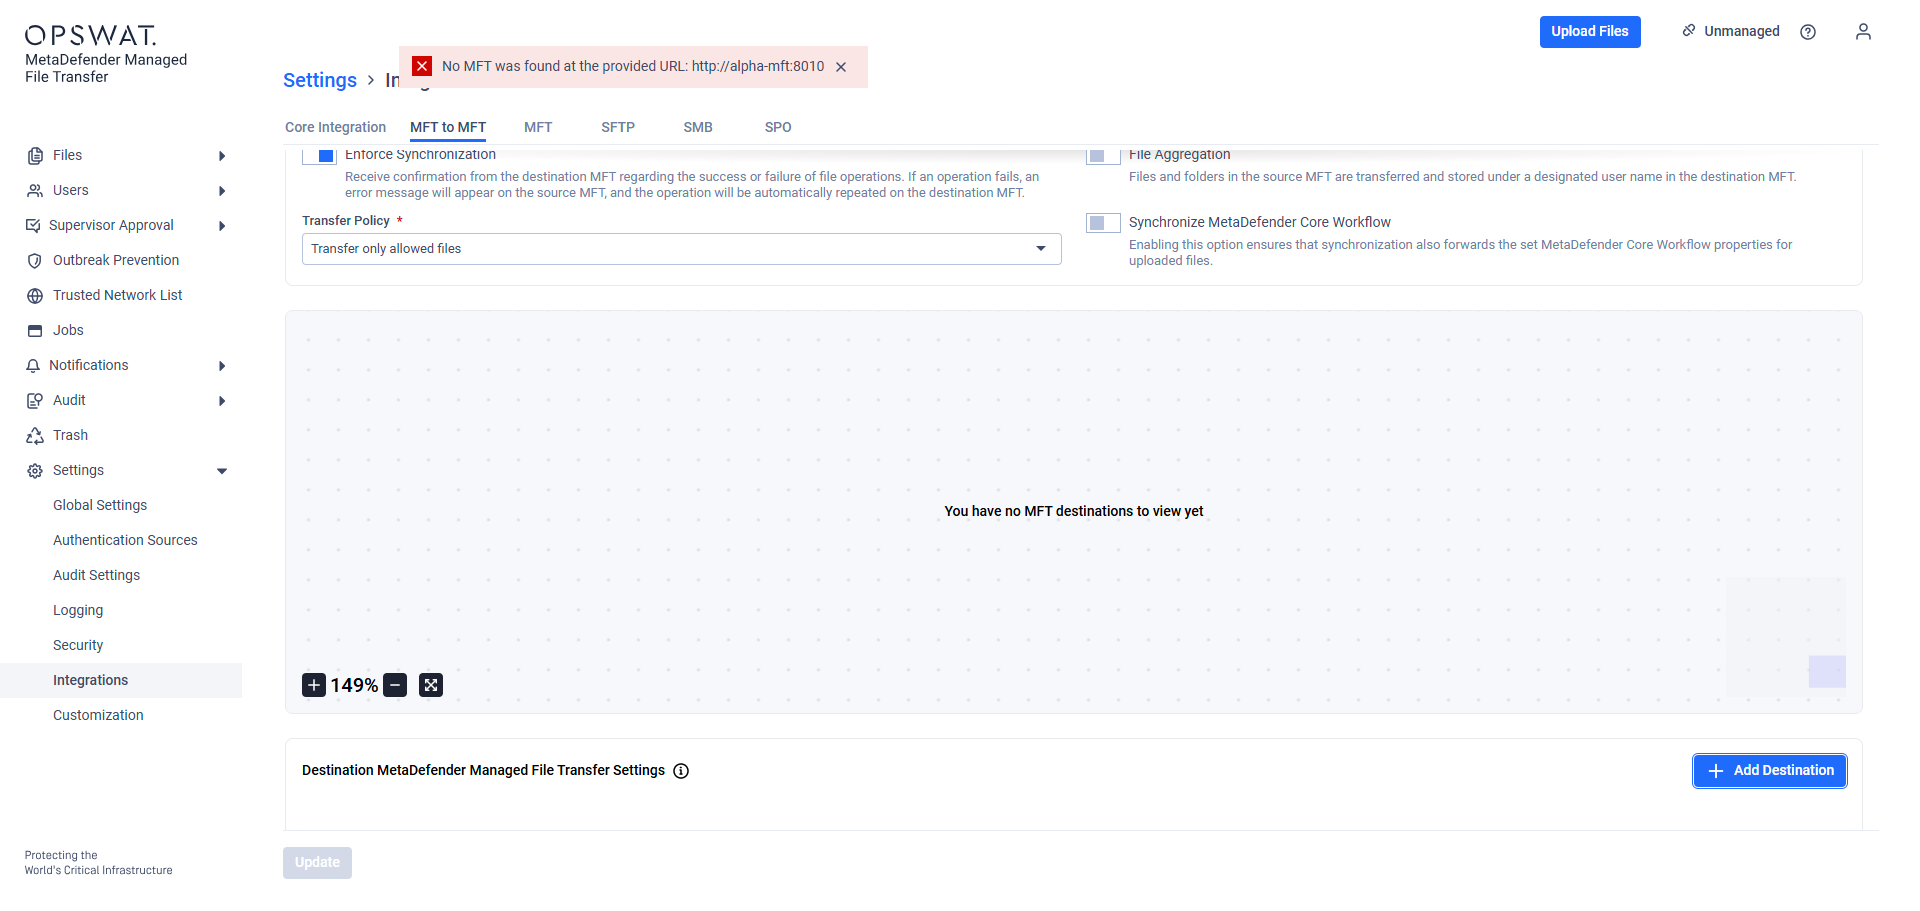Viewport: 1920px width, 911px height.
Task: Open Logging settings
Action: tap(78, 611)
